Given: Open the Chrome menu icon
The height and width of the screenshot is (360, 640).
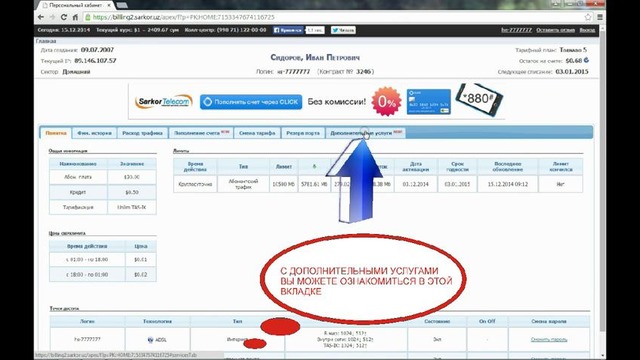Looking at the screenshot, I should 600,17.
